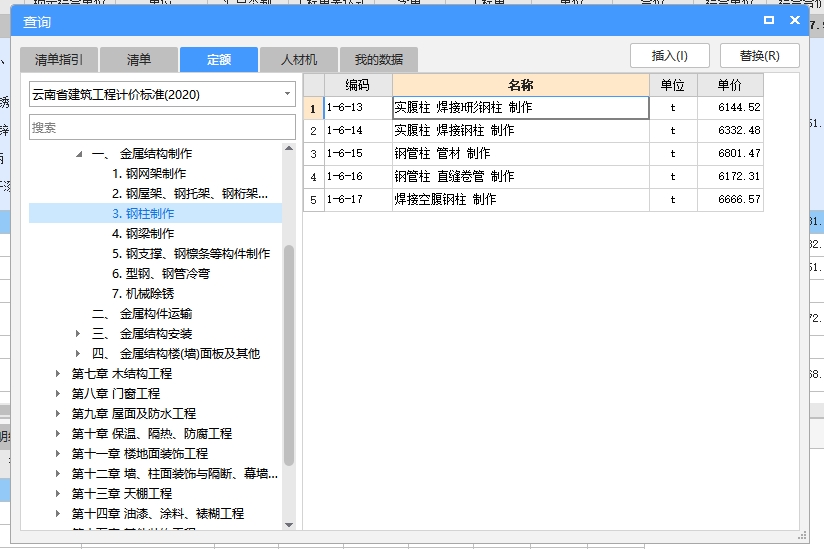This screenshot has height=549, width=824.
Task: Select 二、金属构件运输 tree item
Action: click(142, 314)
